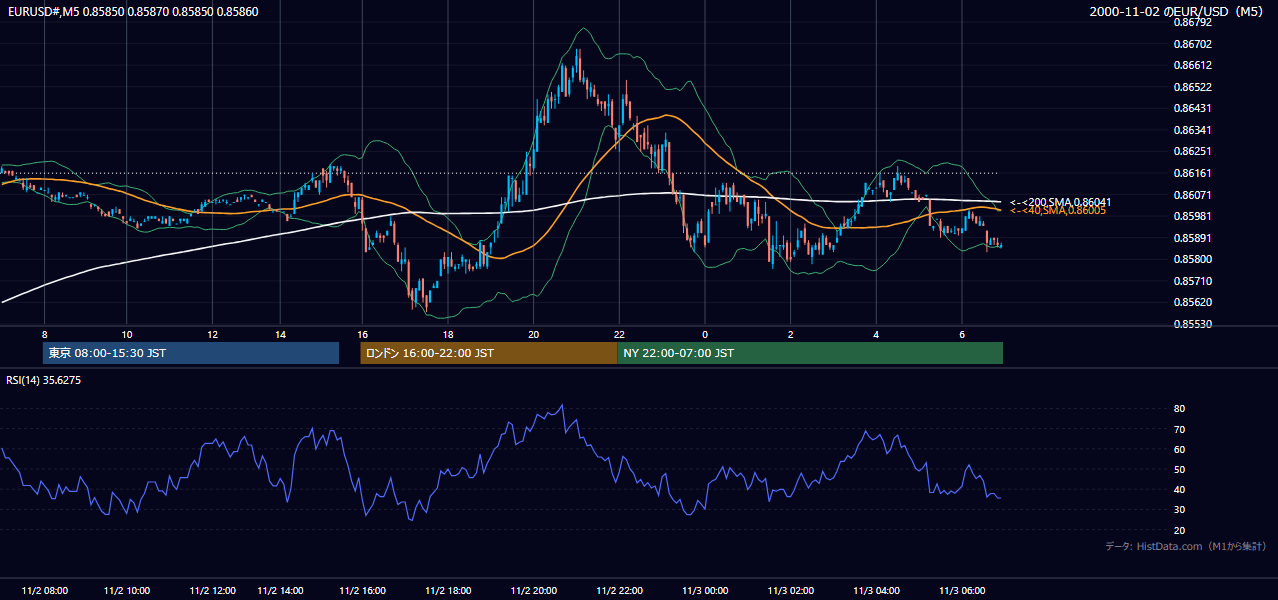
Task: Click the RSI scale level 70
Action: 1179,429
